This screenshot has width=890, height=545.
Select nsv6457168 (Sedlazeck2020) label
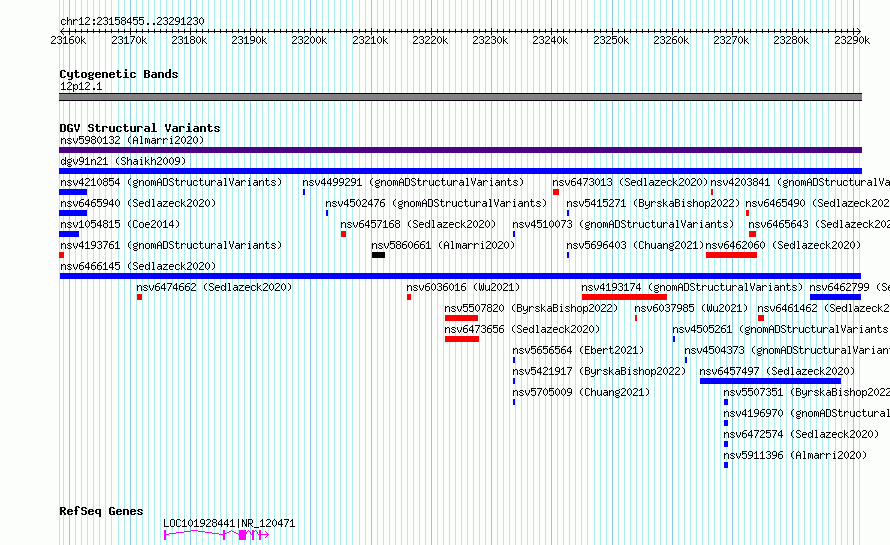coord(418,224)
